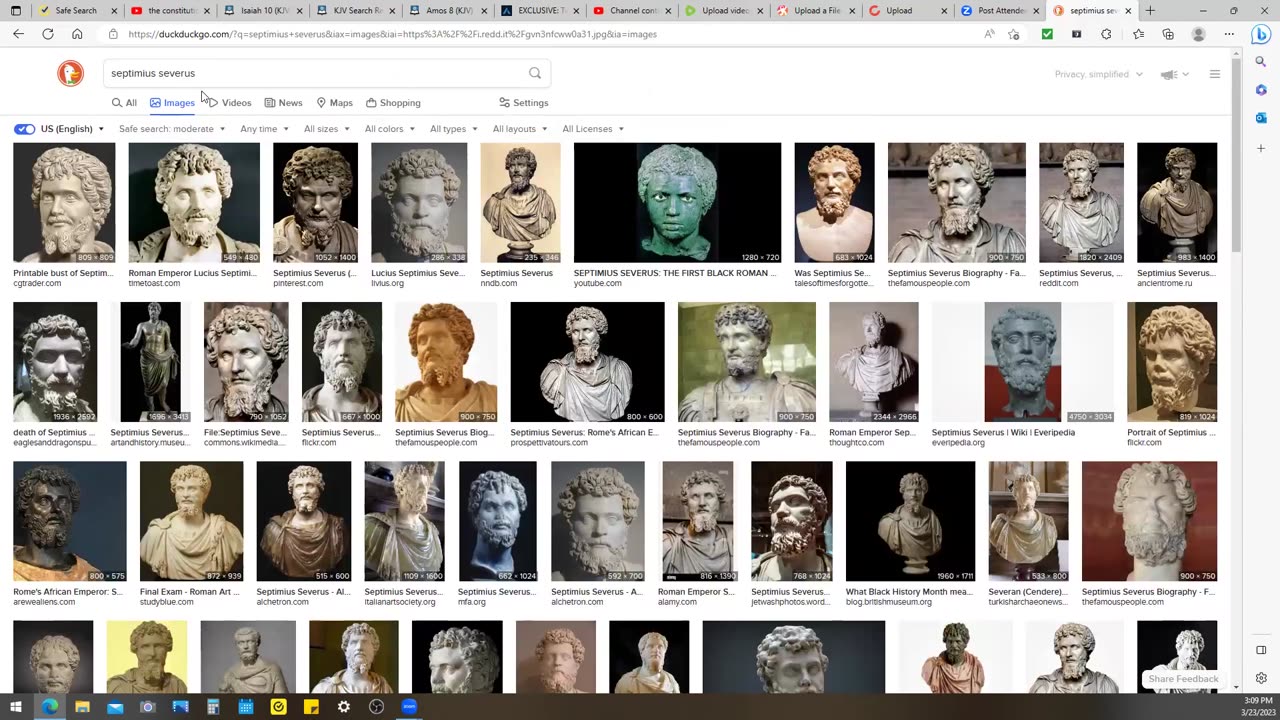Open sidebar search icon

[x=1261, y=62]
